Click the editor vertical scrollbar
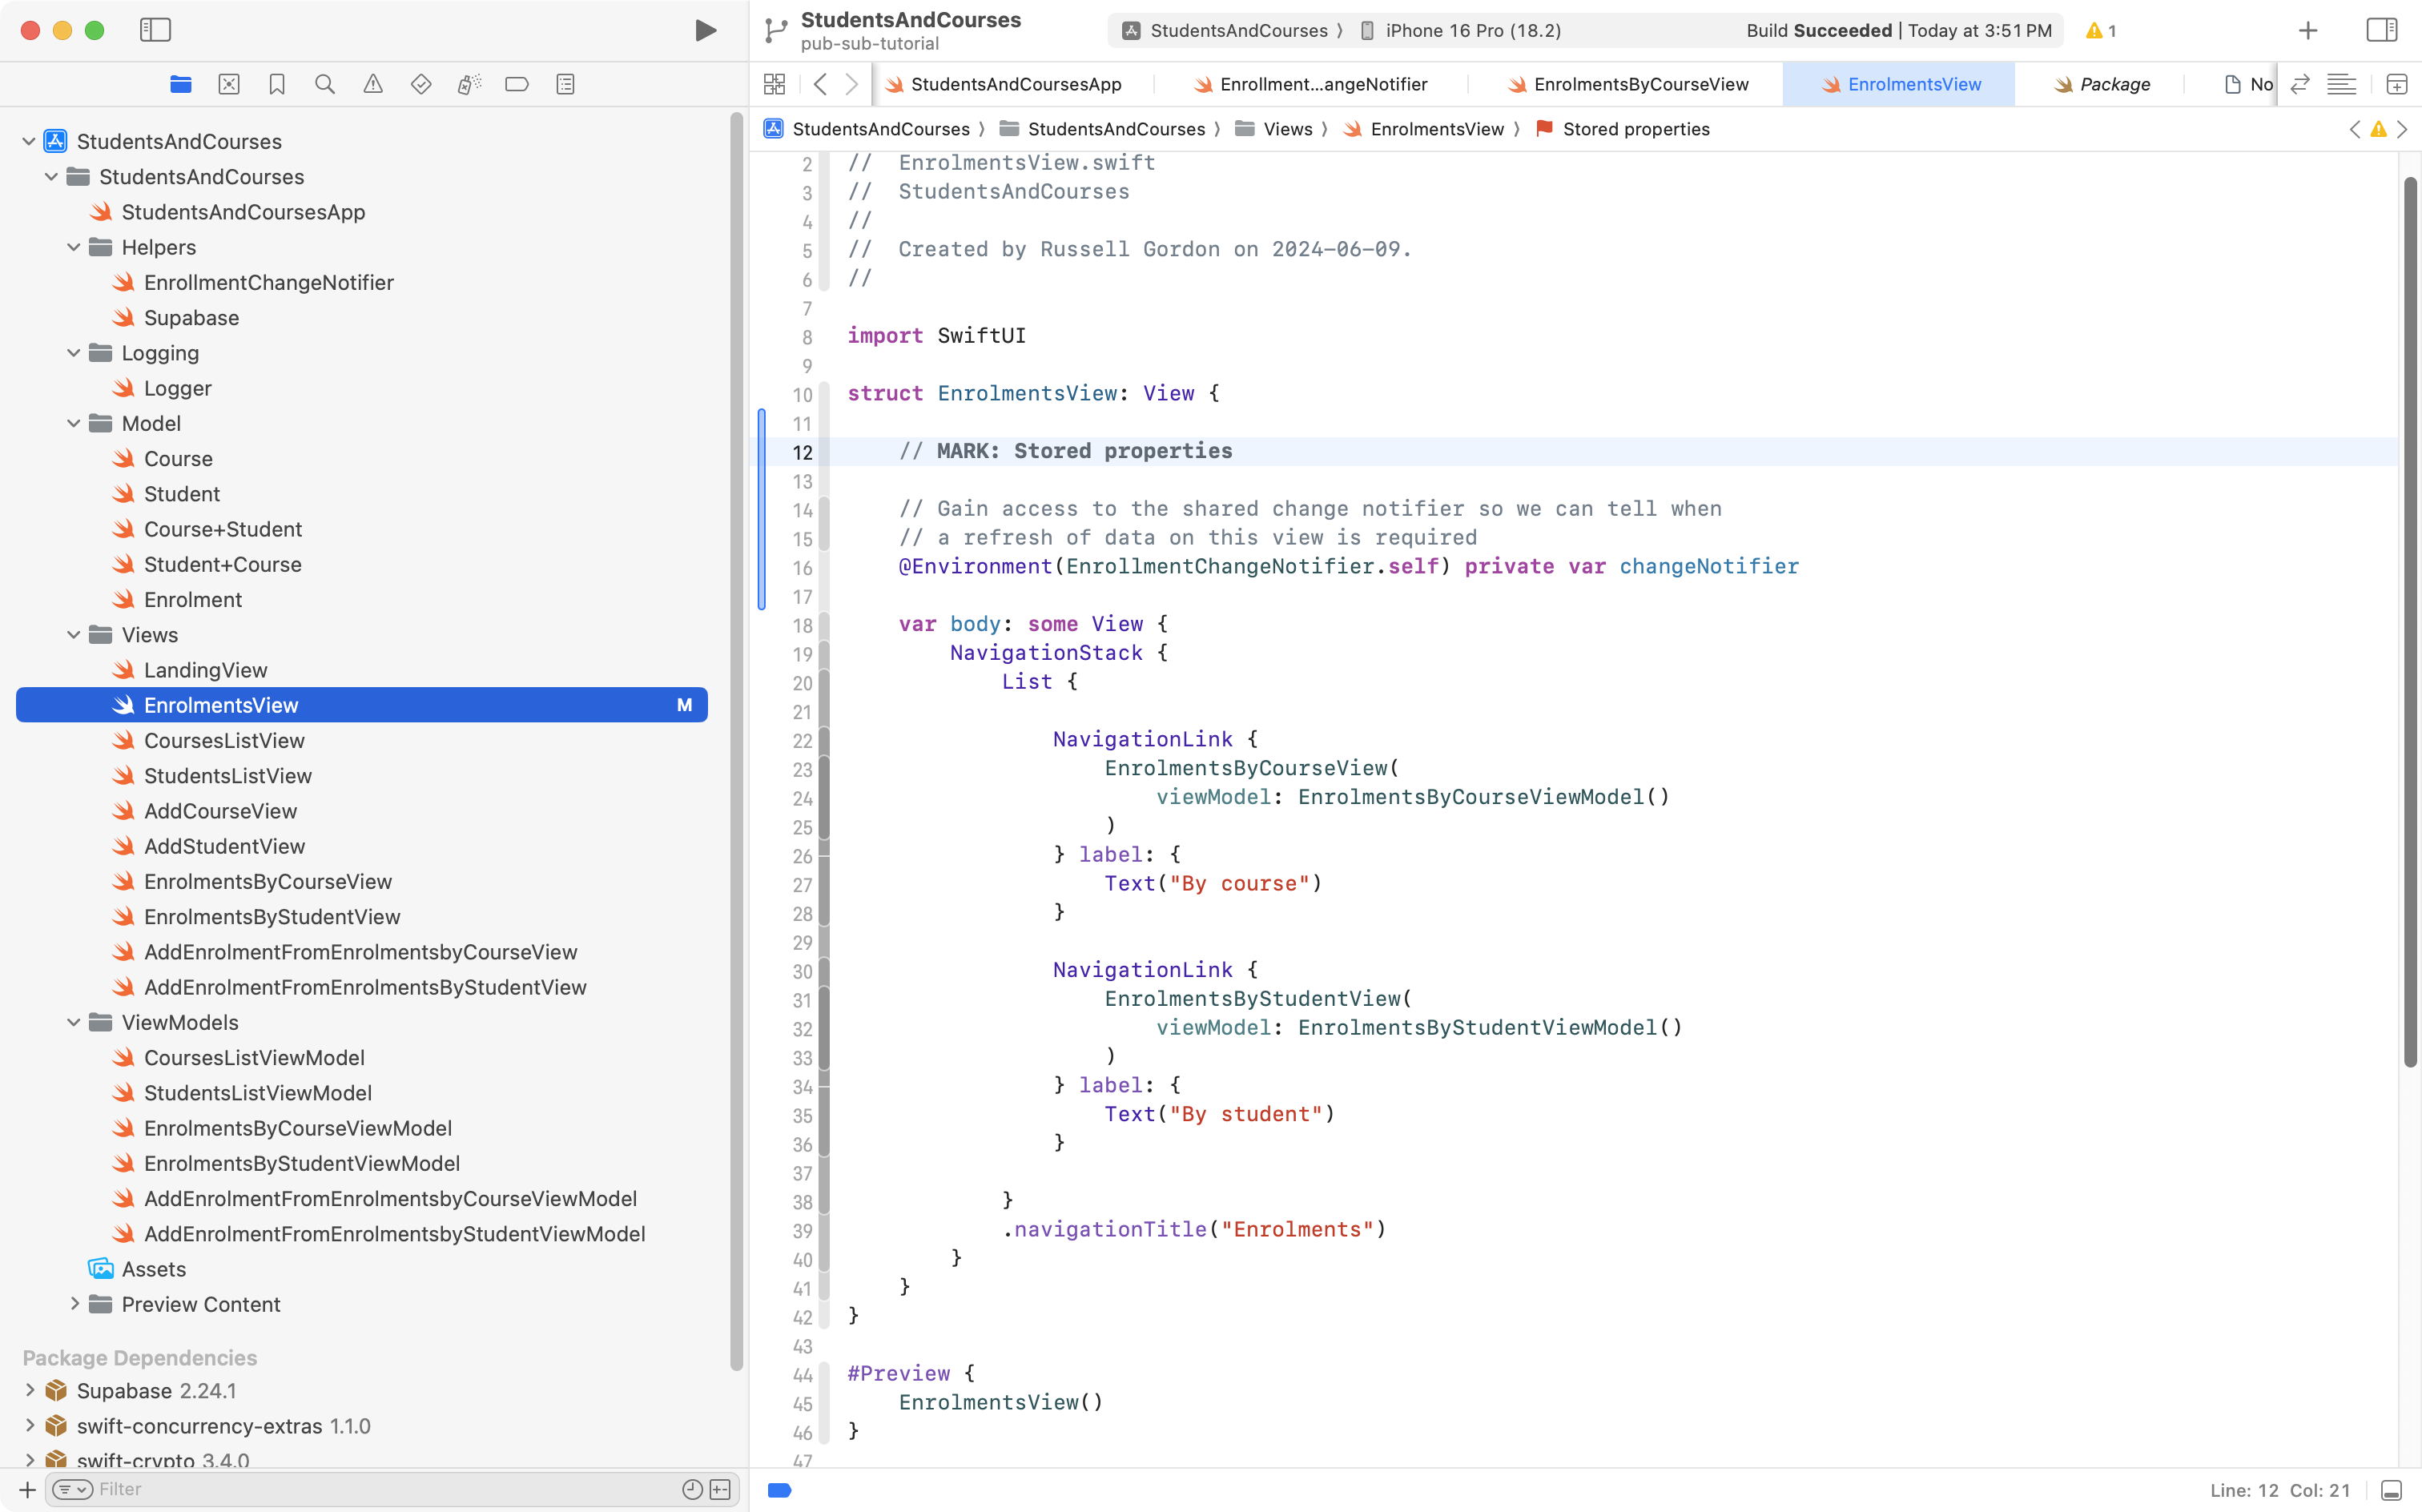Viewport: 2422px width, 1512px height. coord(2409,620)
